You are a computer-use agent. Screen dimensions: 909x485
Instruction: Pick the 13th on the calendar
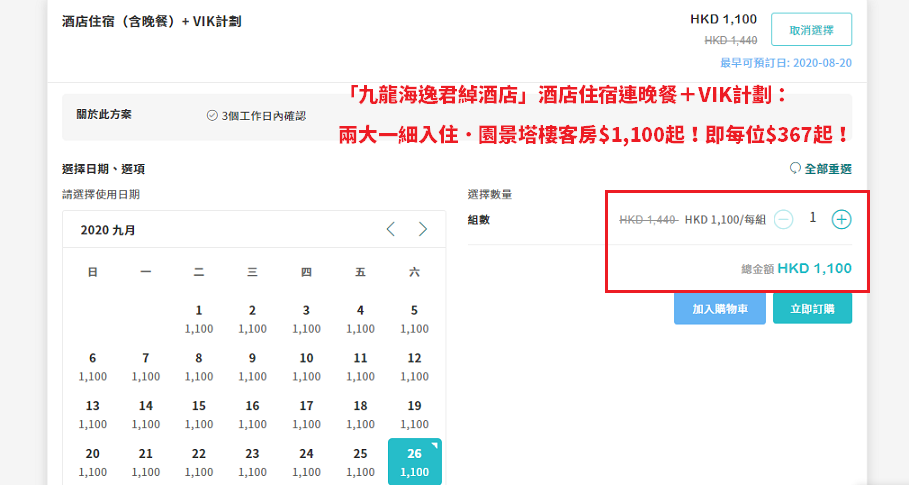pos(93,414)
